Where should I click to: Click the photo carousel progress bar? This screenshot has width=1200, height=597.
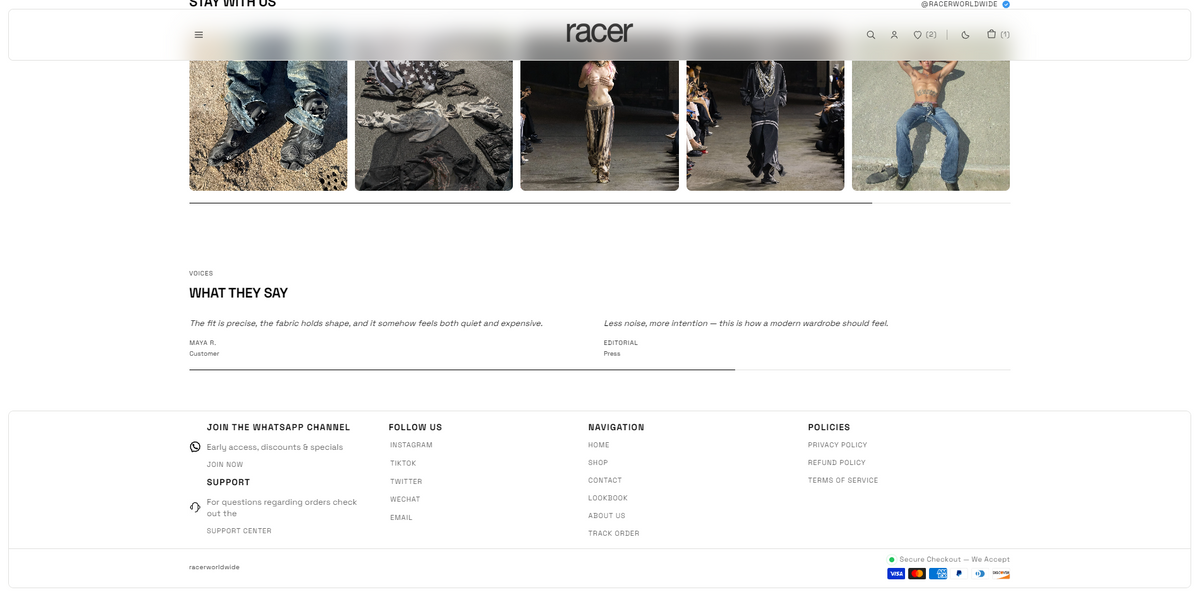tap(600, 203)
